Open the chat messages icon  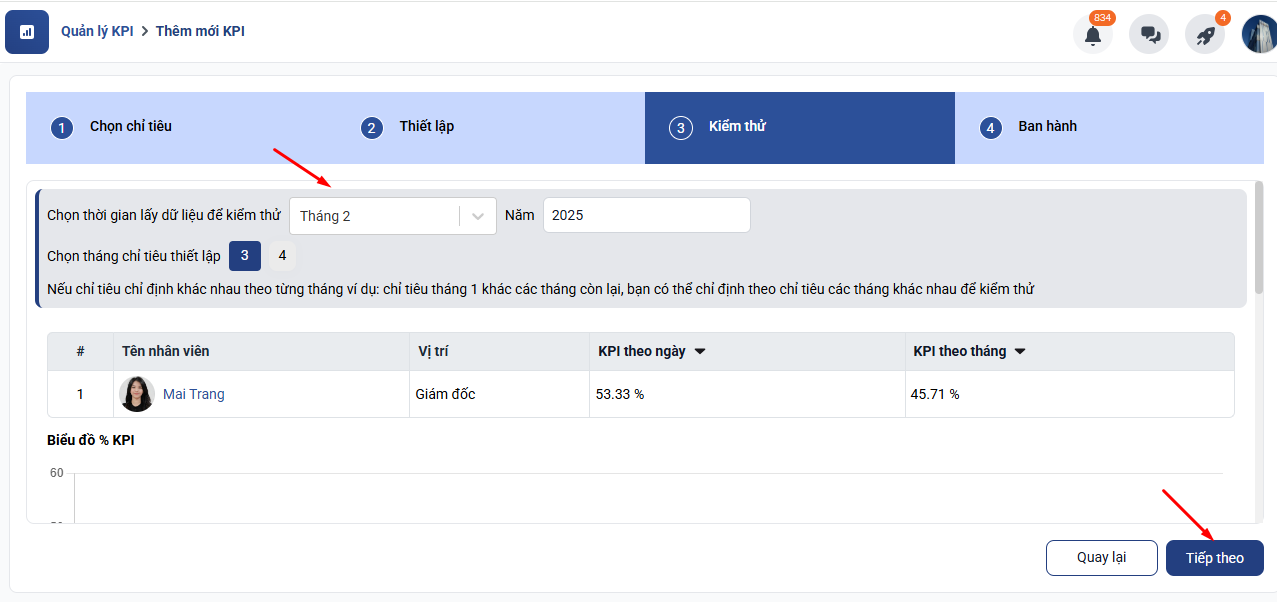point(1149,35)
